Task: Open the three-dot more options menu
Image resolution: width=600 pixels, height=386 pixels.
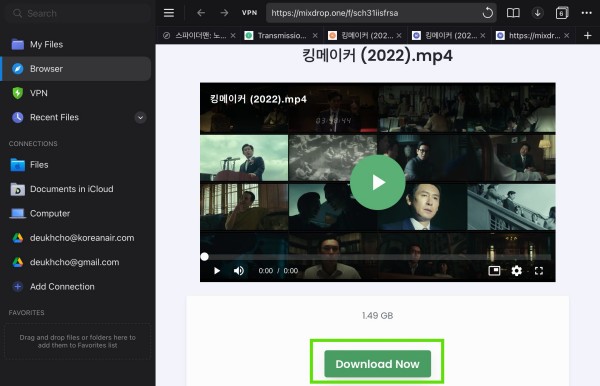Action: pyautogui.click(x=586, y=13)
